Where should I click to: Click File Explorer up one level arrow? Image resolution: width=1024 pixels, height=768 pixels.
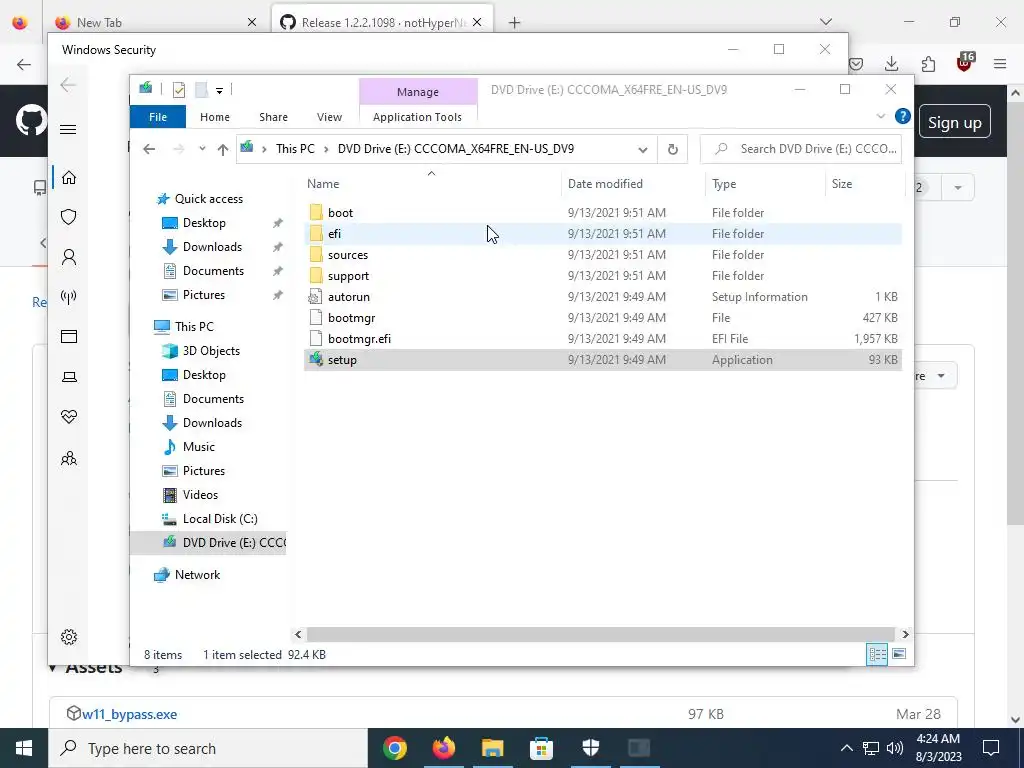(x=223, y=149)
